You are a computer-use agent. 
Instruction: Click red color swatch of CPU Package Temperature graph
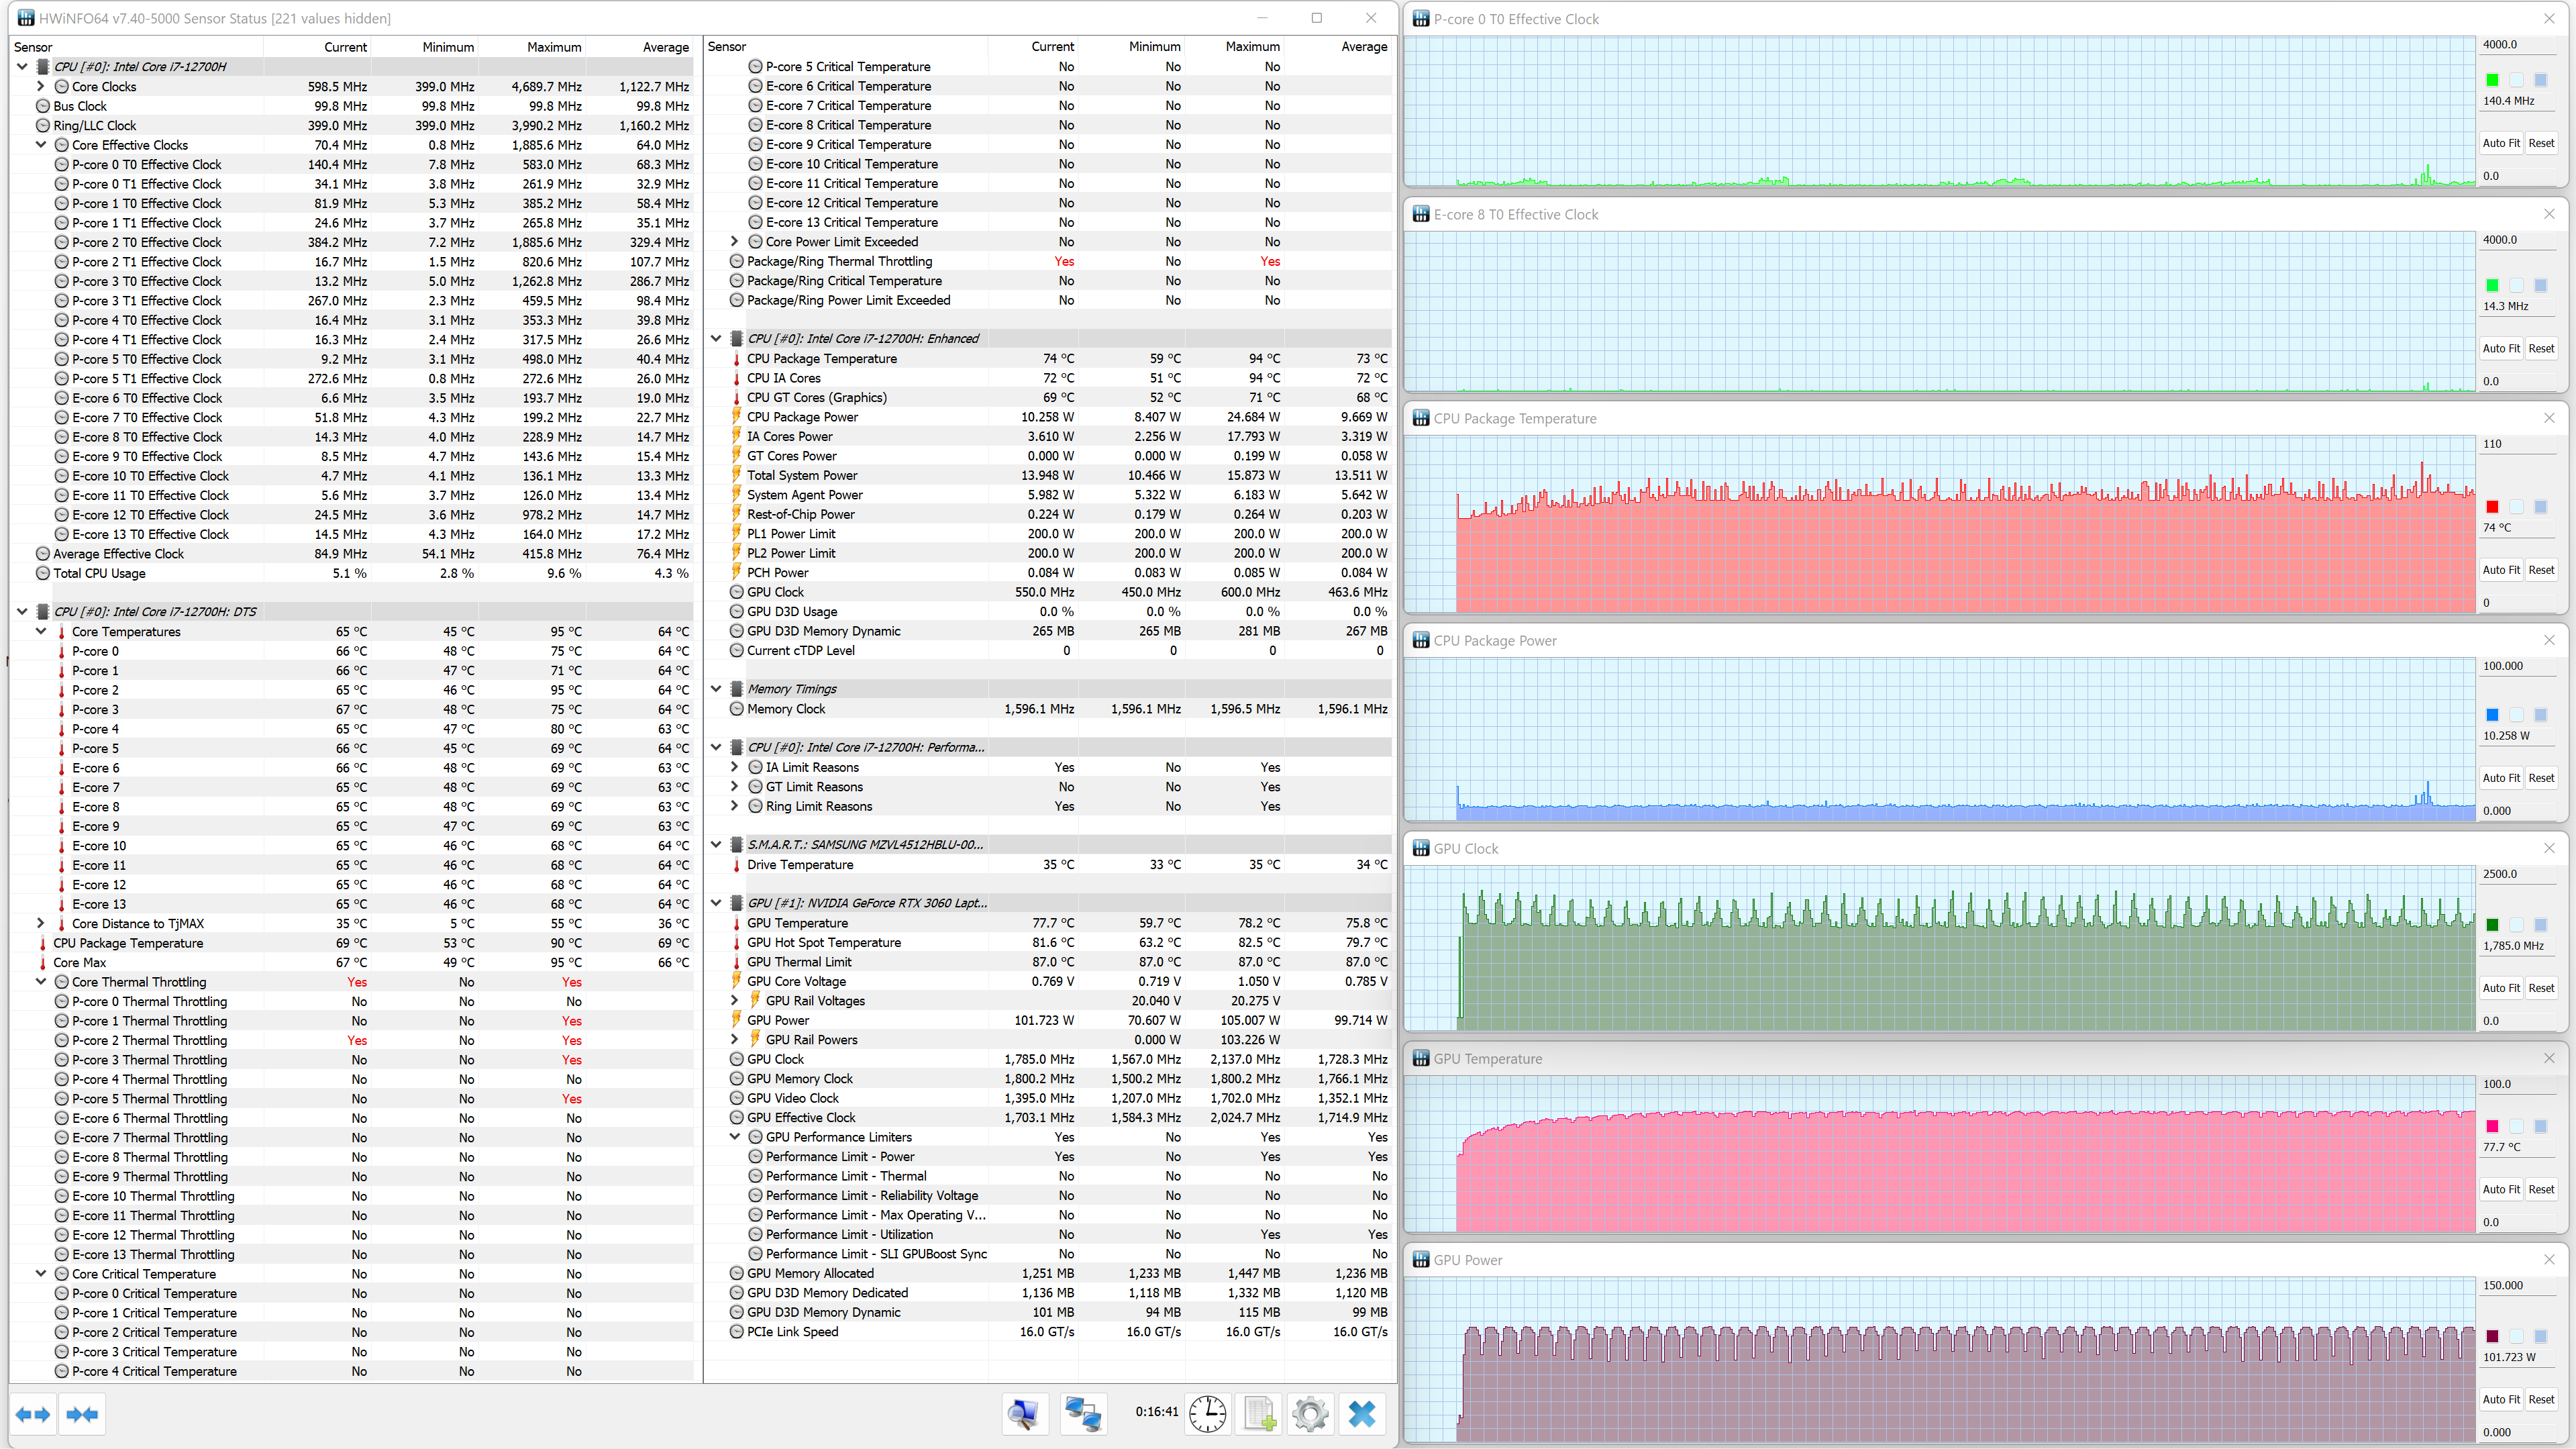tap(2493, 507)
